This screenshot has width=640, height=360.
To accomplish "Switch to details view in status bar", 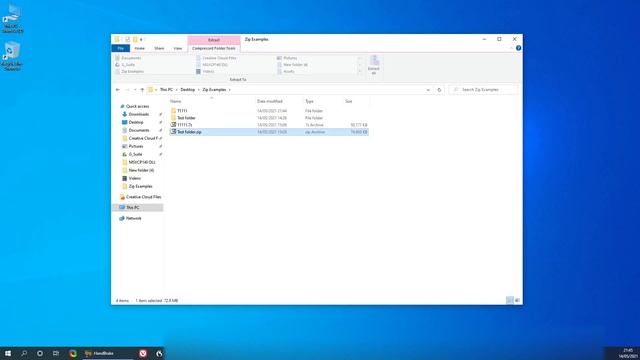I will (x=509, y=300).
